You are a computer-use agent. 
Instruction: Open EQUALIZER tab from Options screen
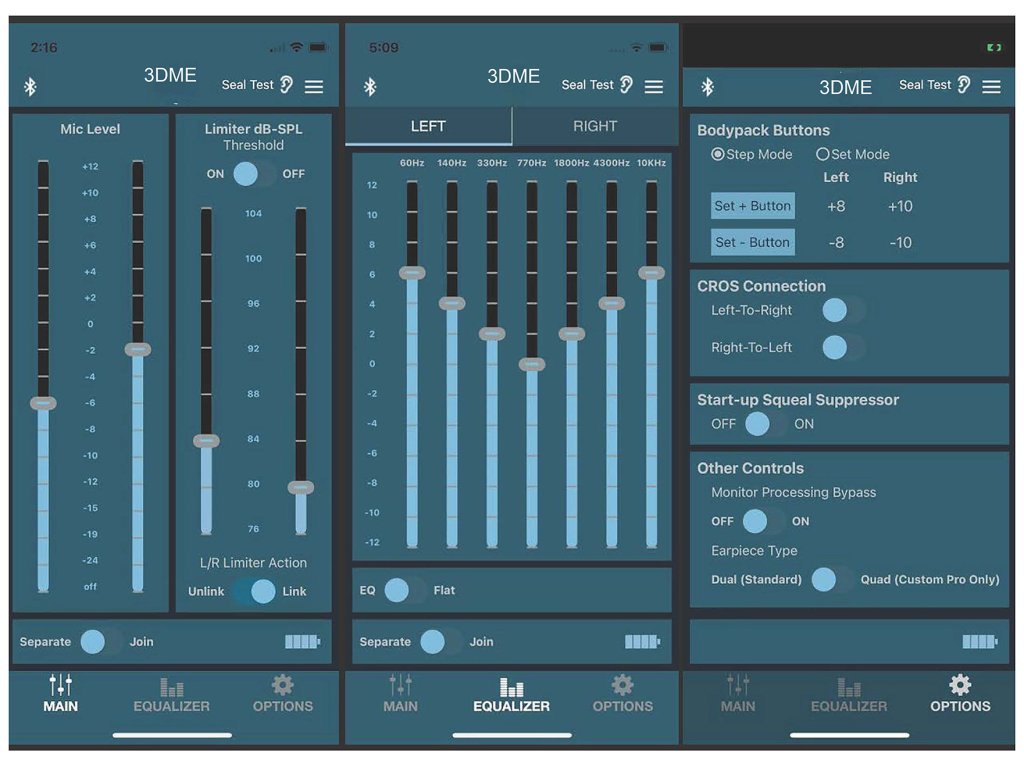click(849, 695)
